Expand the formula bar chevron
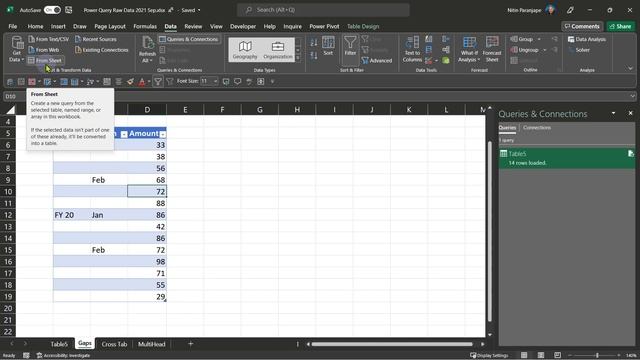The width and height of the screenshot is (640, 360). 632,96
